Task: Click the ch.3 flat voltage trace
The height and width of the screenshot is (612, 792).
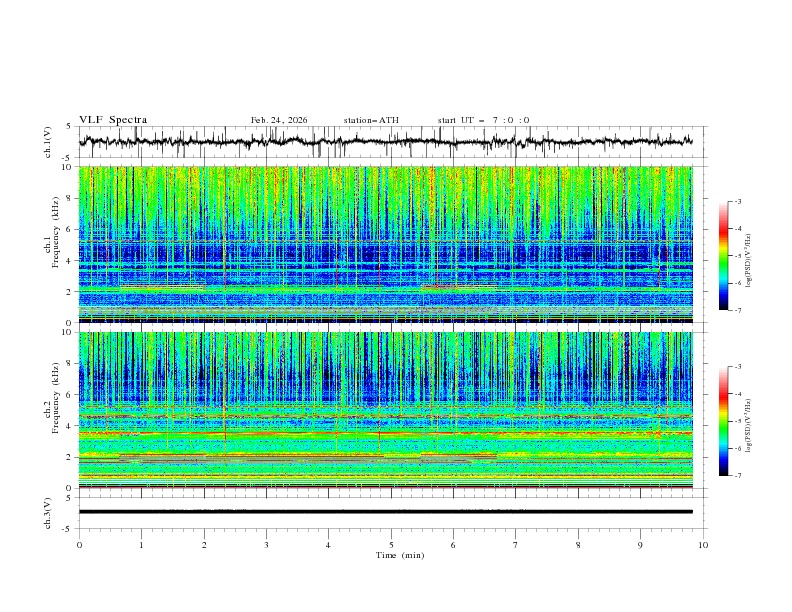Action: point(386,512)
